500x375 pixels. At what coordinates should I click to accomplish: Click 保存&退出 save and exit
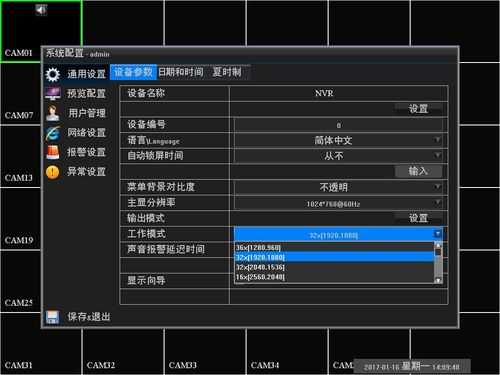pos(89,317)
